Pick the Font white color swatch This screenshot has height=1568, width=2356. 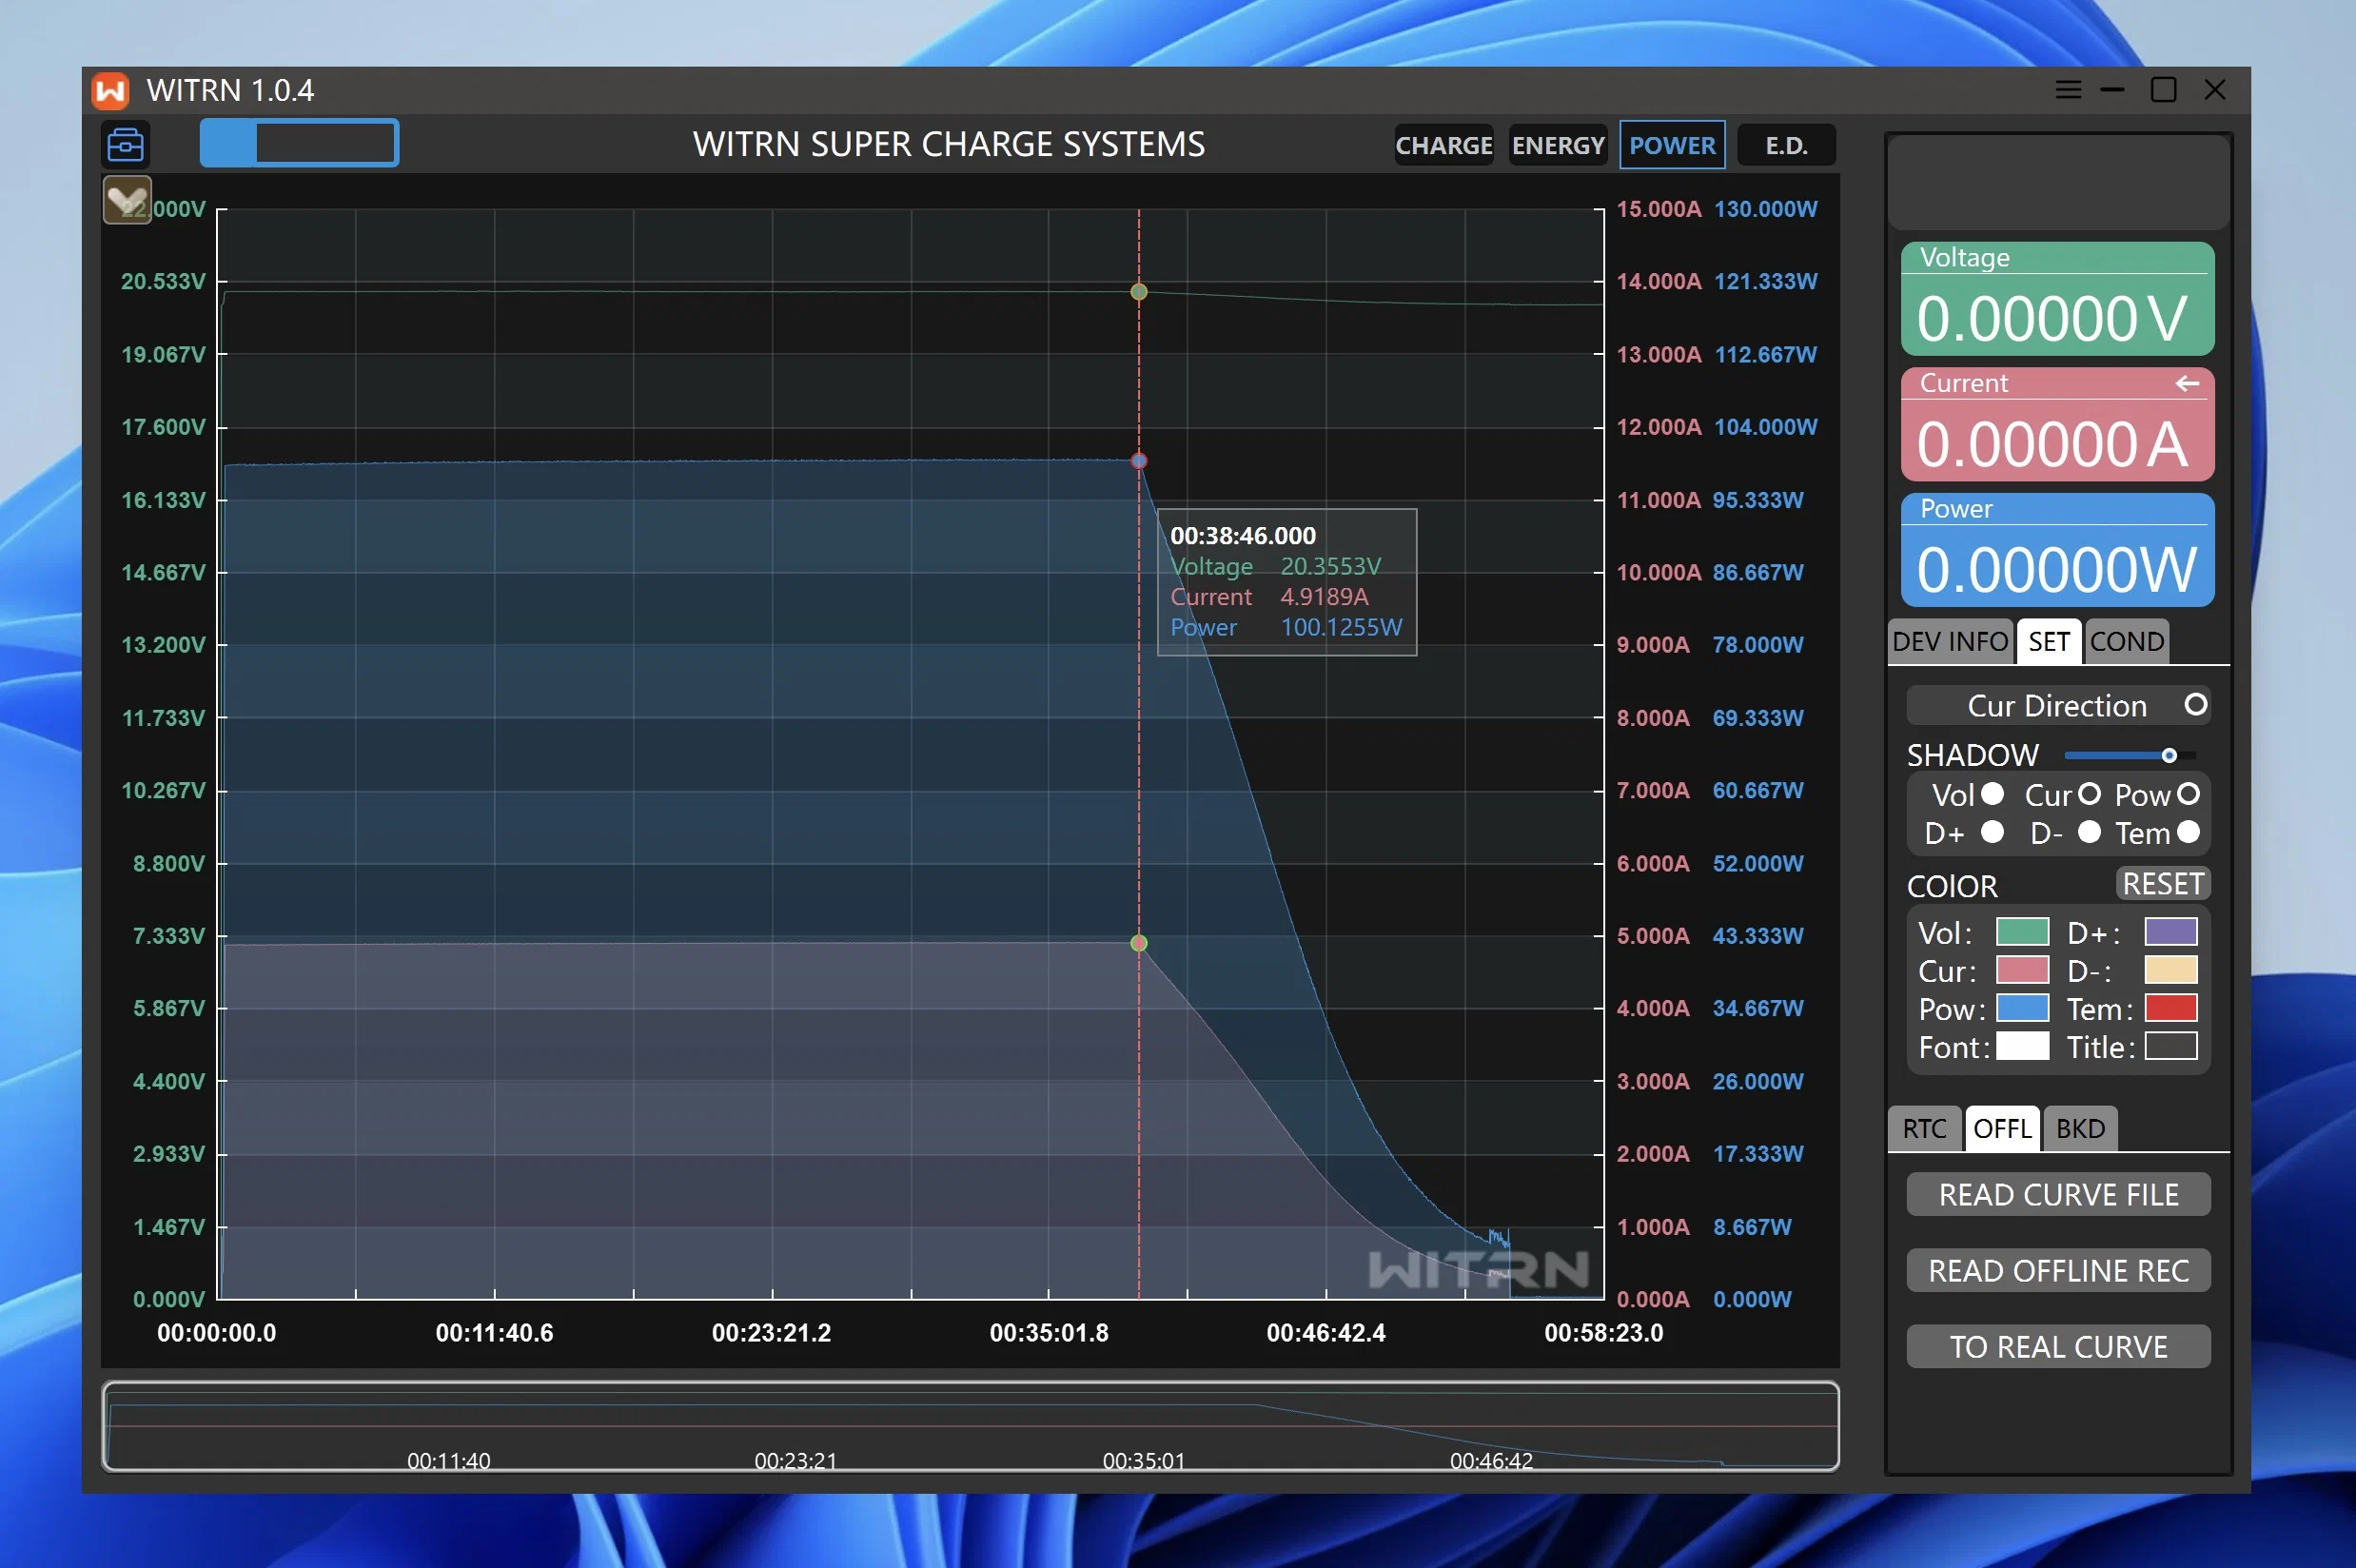(x=2022, y=1046)
